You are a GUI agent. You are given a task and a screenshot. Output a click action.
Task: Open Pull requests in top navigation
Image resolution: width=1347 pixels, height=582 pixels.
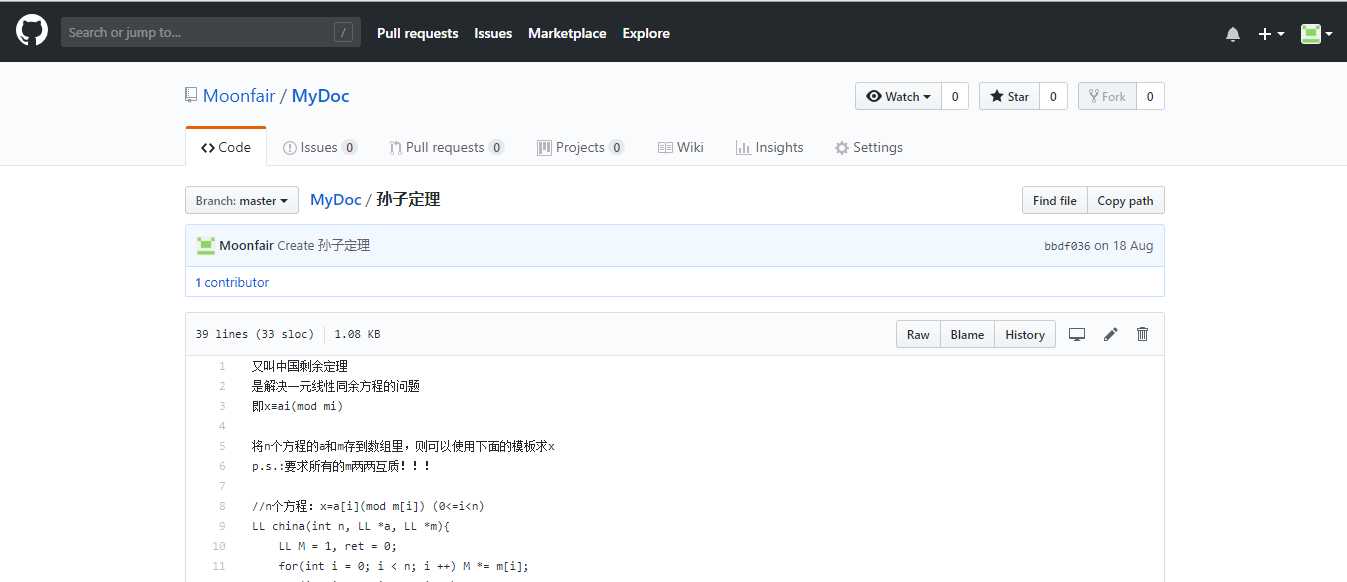417,33
